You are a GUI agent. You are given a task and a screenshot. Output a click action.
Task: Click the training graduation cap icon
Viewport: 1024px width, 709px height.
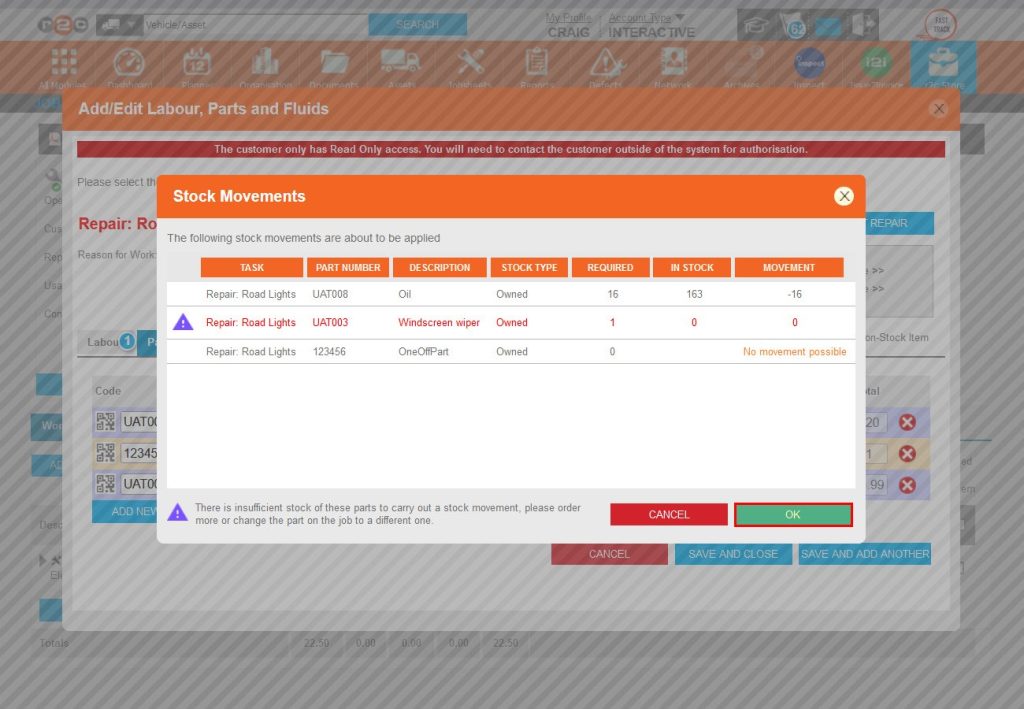[755, 25]
